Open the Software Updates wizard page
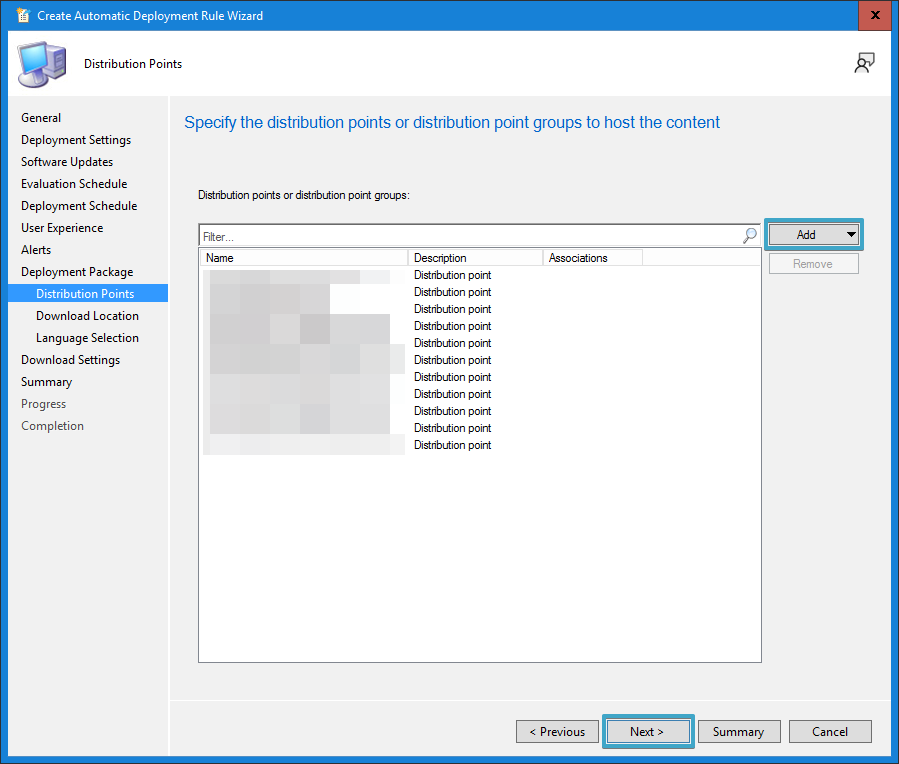This screenshot has height=764, width=899. 66,161
